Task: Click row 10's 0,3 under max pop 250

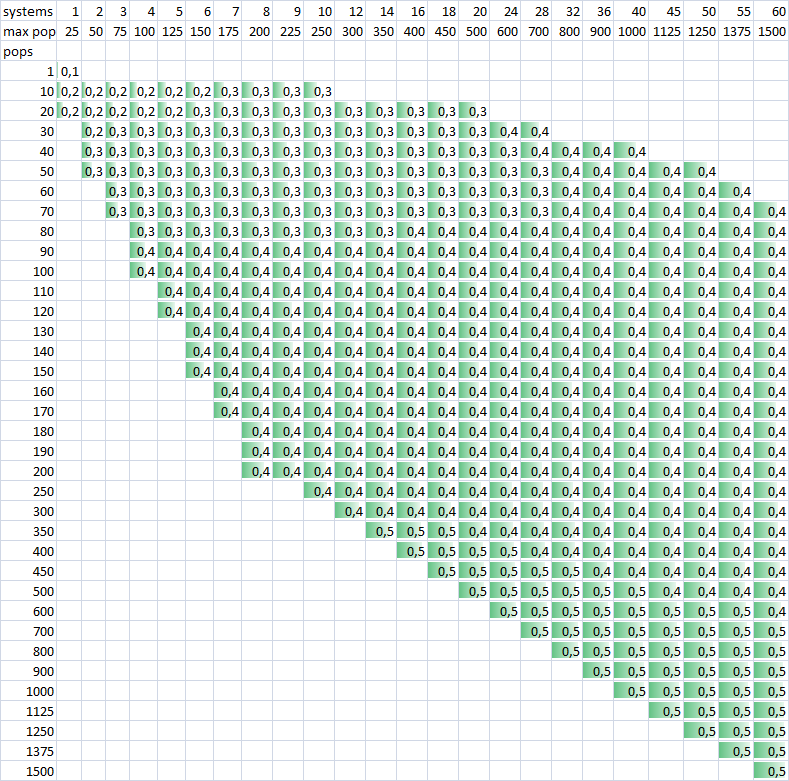Action: click(319, 92)
